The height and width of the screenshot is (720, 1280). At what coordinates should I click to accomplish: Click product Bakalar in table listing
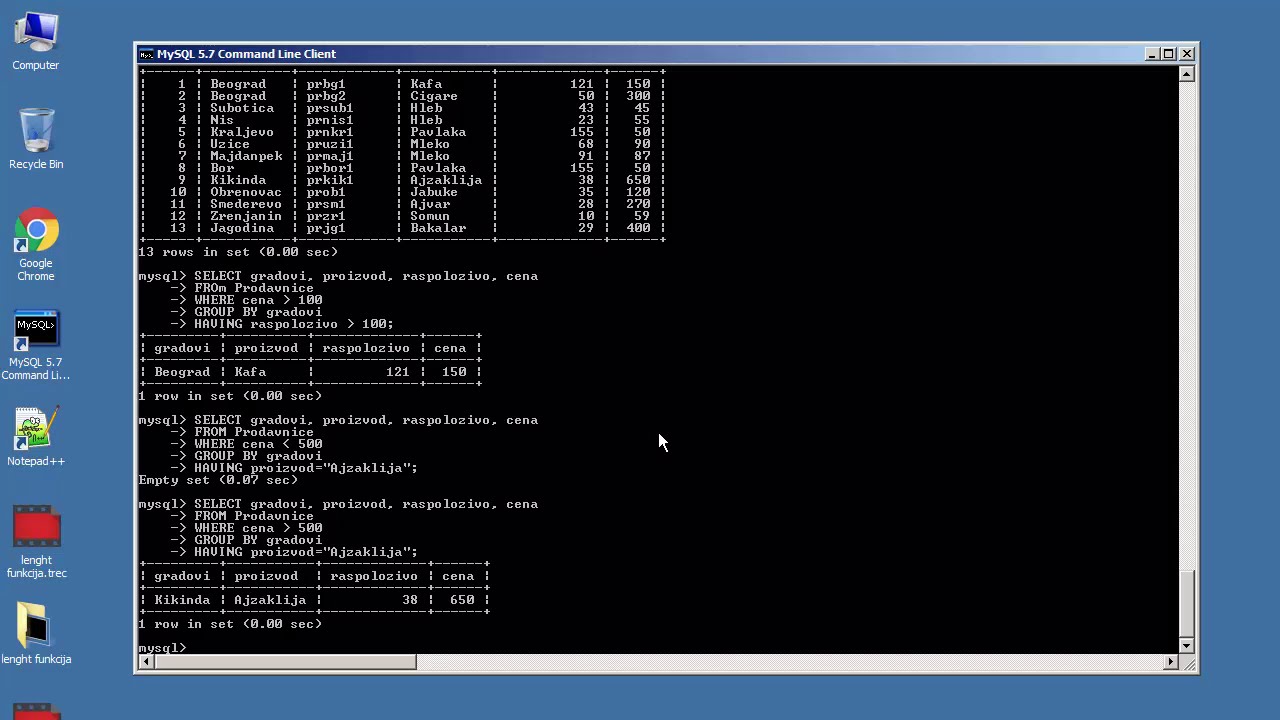click(x=438, y=228)
